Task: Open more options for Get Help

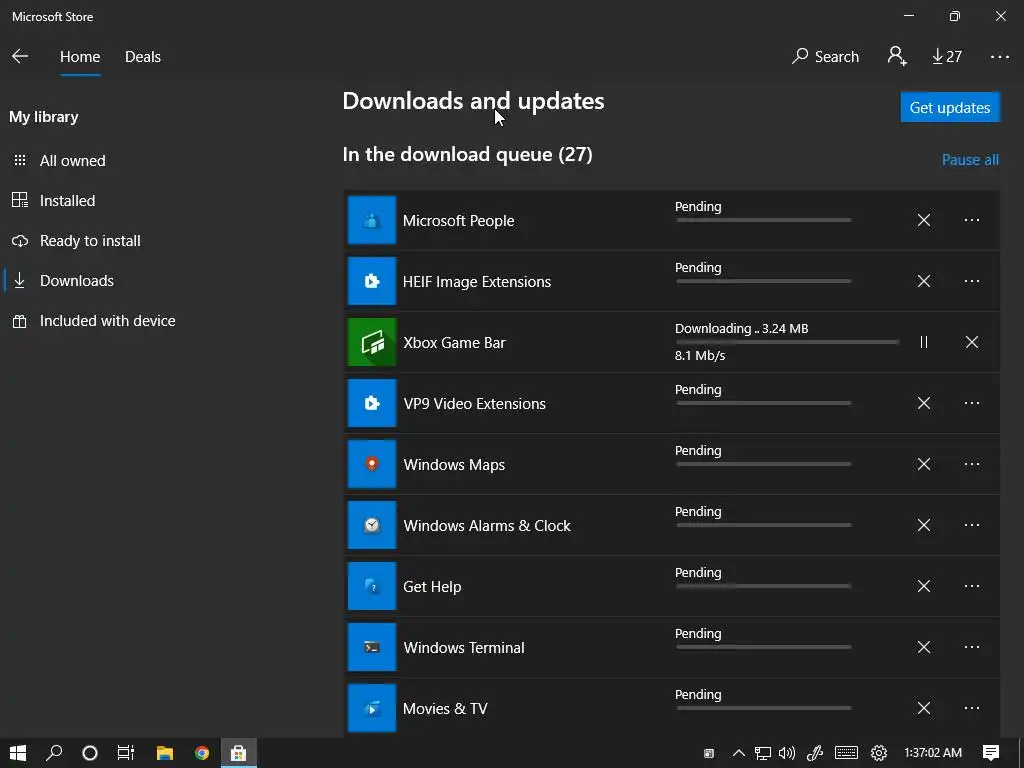Action: coord(972,586)
